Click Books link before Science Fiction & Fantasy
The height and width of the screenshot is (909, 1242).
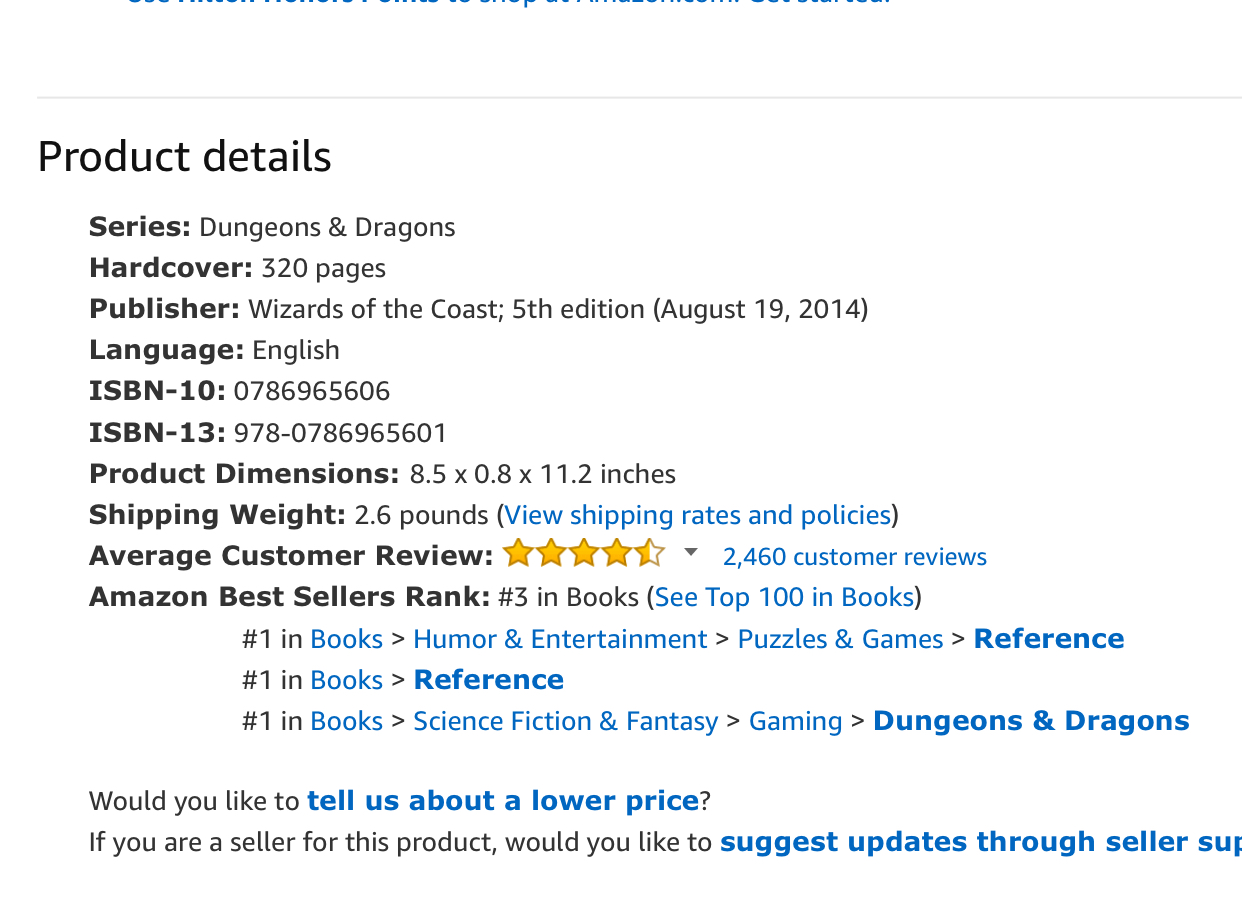point(346,721)
